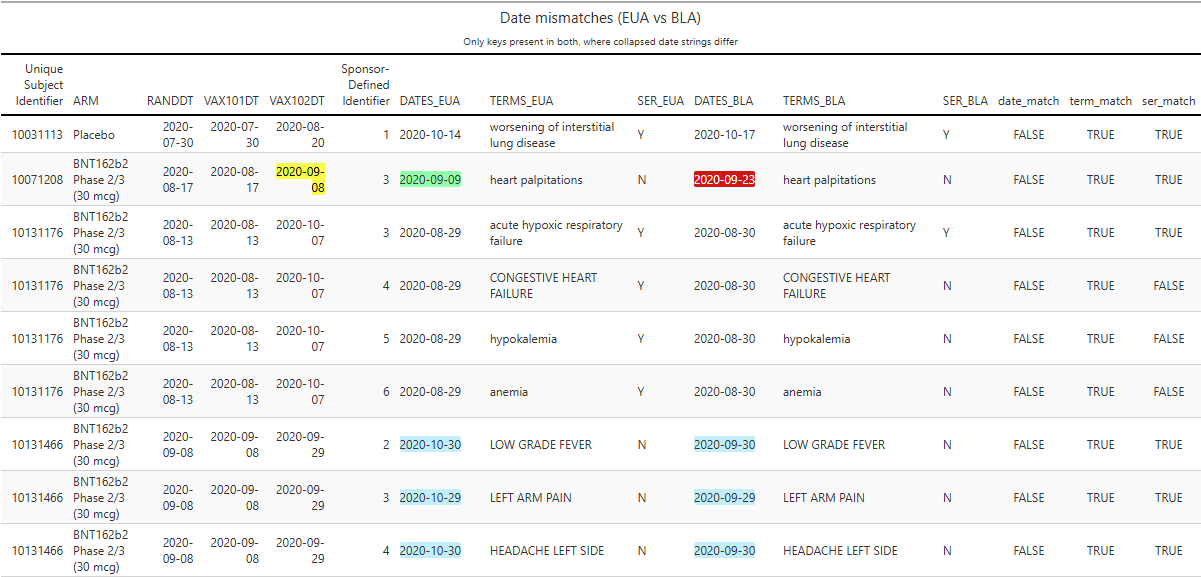Image resolution: width=1201 pixels, height=577 pixels.
Task: Select the Placebo ARM cell
Action: 94,135
